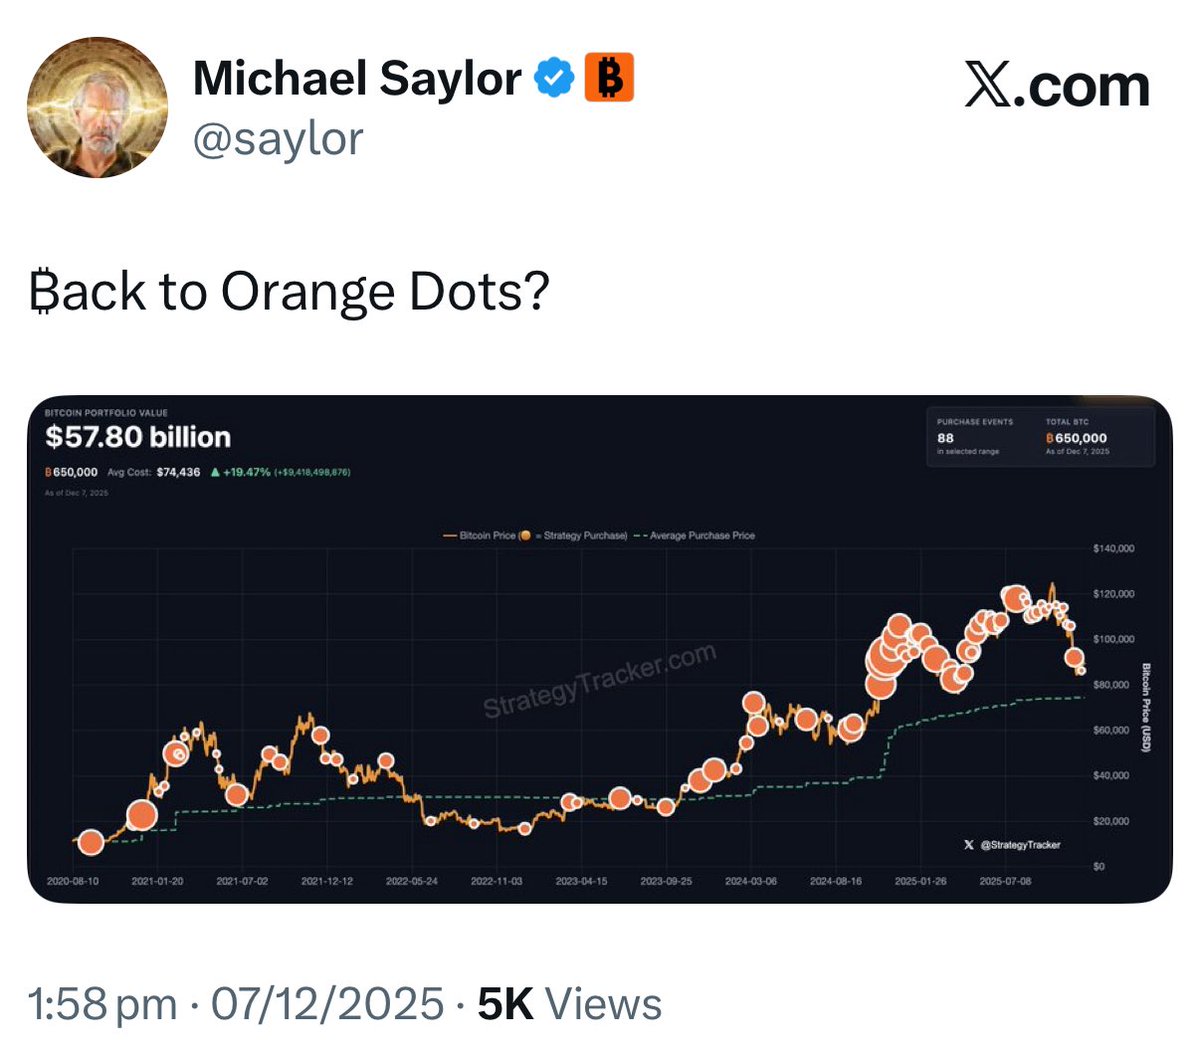This screenshot has height=1057, width=1200.
Task: Select the tweet text Back to Orange Dots
Action: pyautogui.click(x=290, y=292)
